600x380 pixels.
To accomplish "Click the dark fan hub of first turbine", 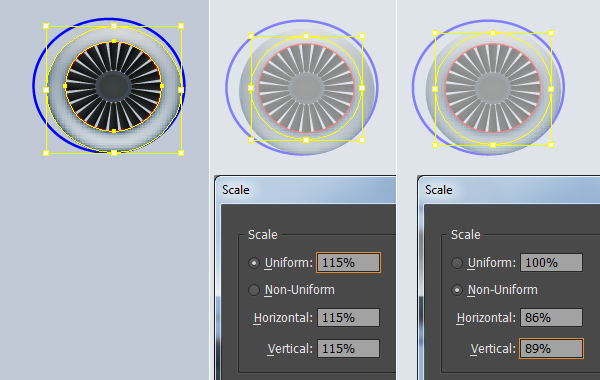I will click(114, 86).
